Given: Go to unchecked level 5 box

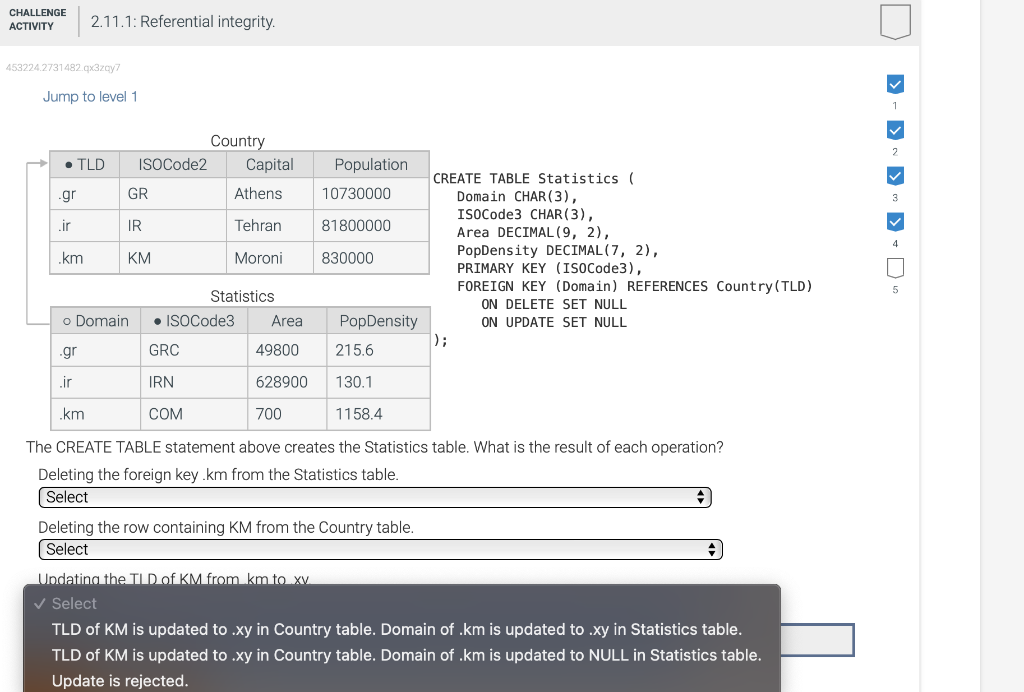Looking at the screenshot, I should coord(895,268).
